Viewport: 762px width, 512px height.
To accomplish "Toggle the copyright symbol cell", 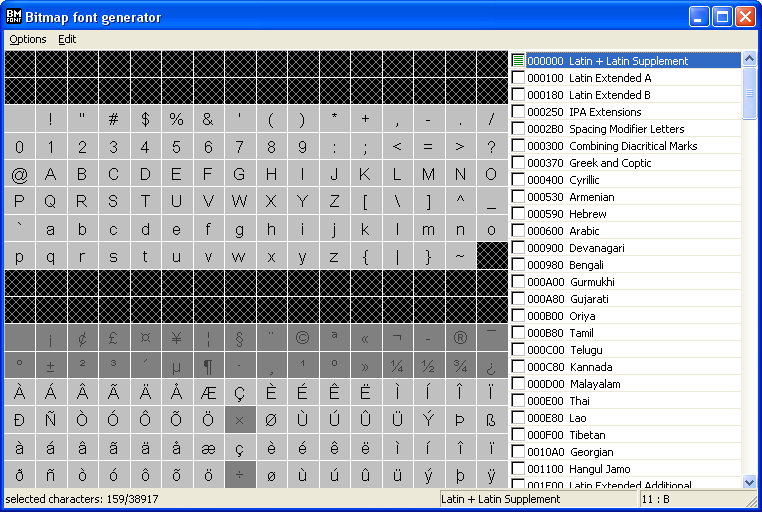I will tap(302, 338).
